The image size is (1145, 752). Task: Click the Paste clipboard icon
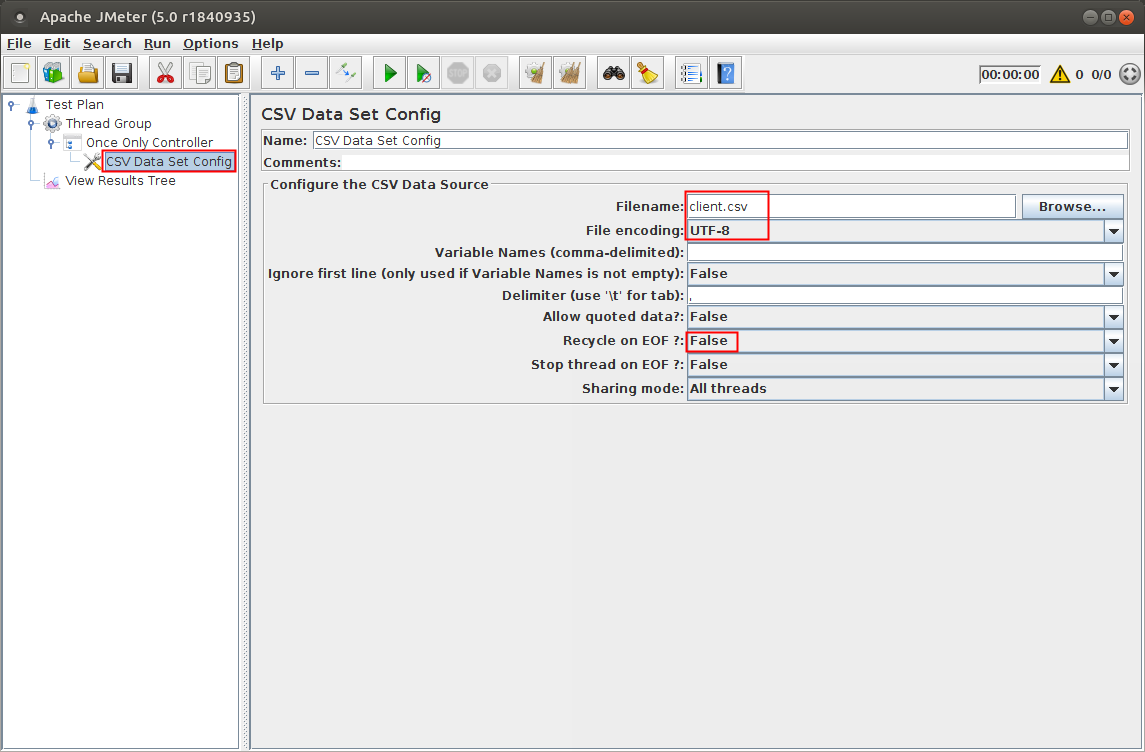pyautogui.click(x=234, y=73)
